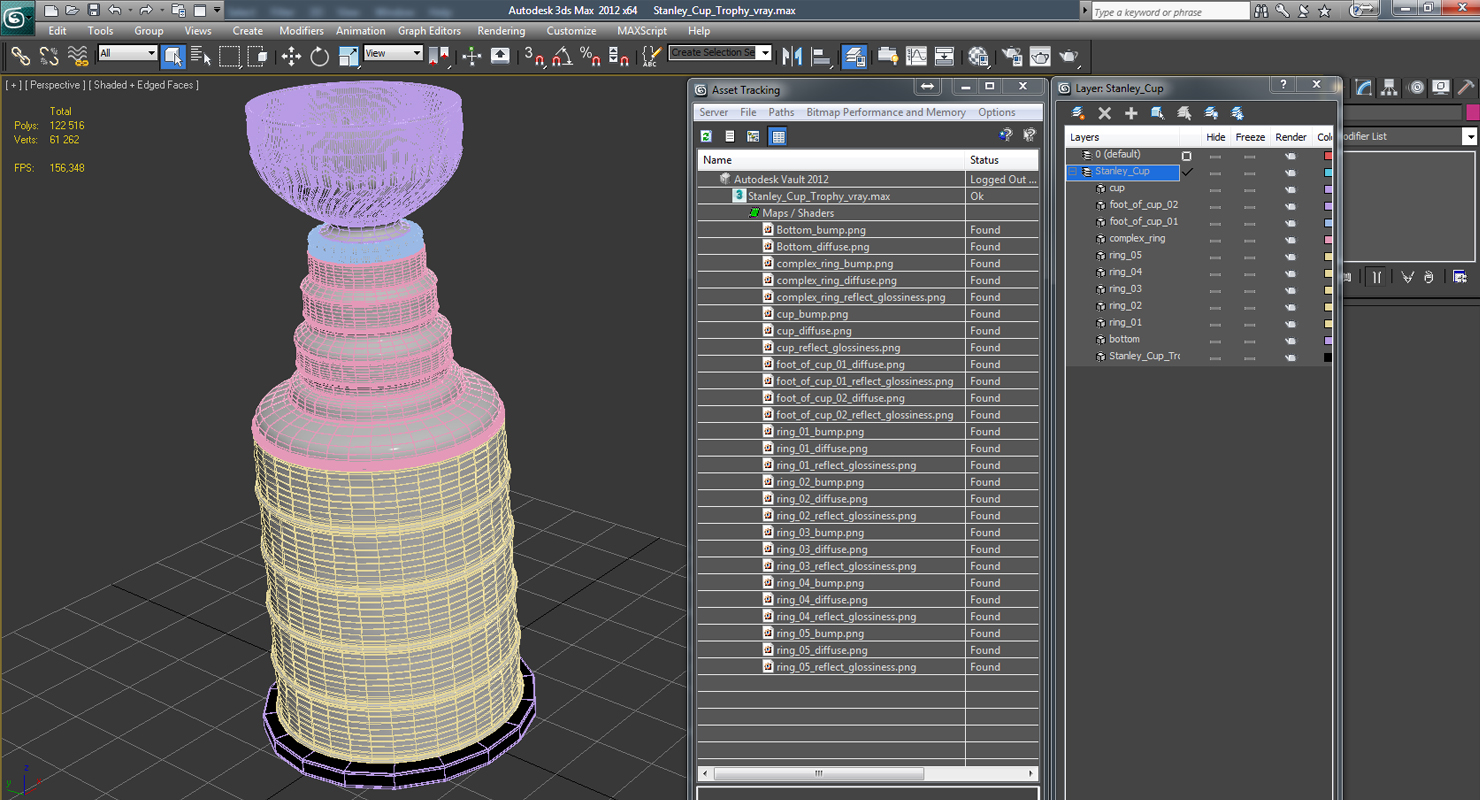Select the Select and Rotate tool
1480x800 pixels.
[x=320, y=56]
